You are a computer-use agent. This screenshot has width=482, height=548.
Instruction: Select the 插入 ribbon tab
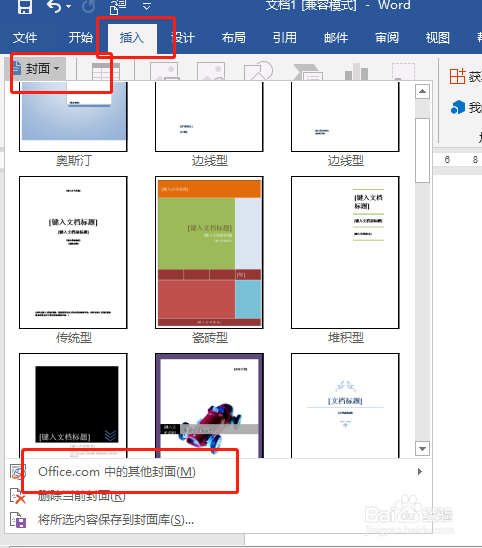132,37
